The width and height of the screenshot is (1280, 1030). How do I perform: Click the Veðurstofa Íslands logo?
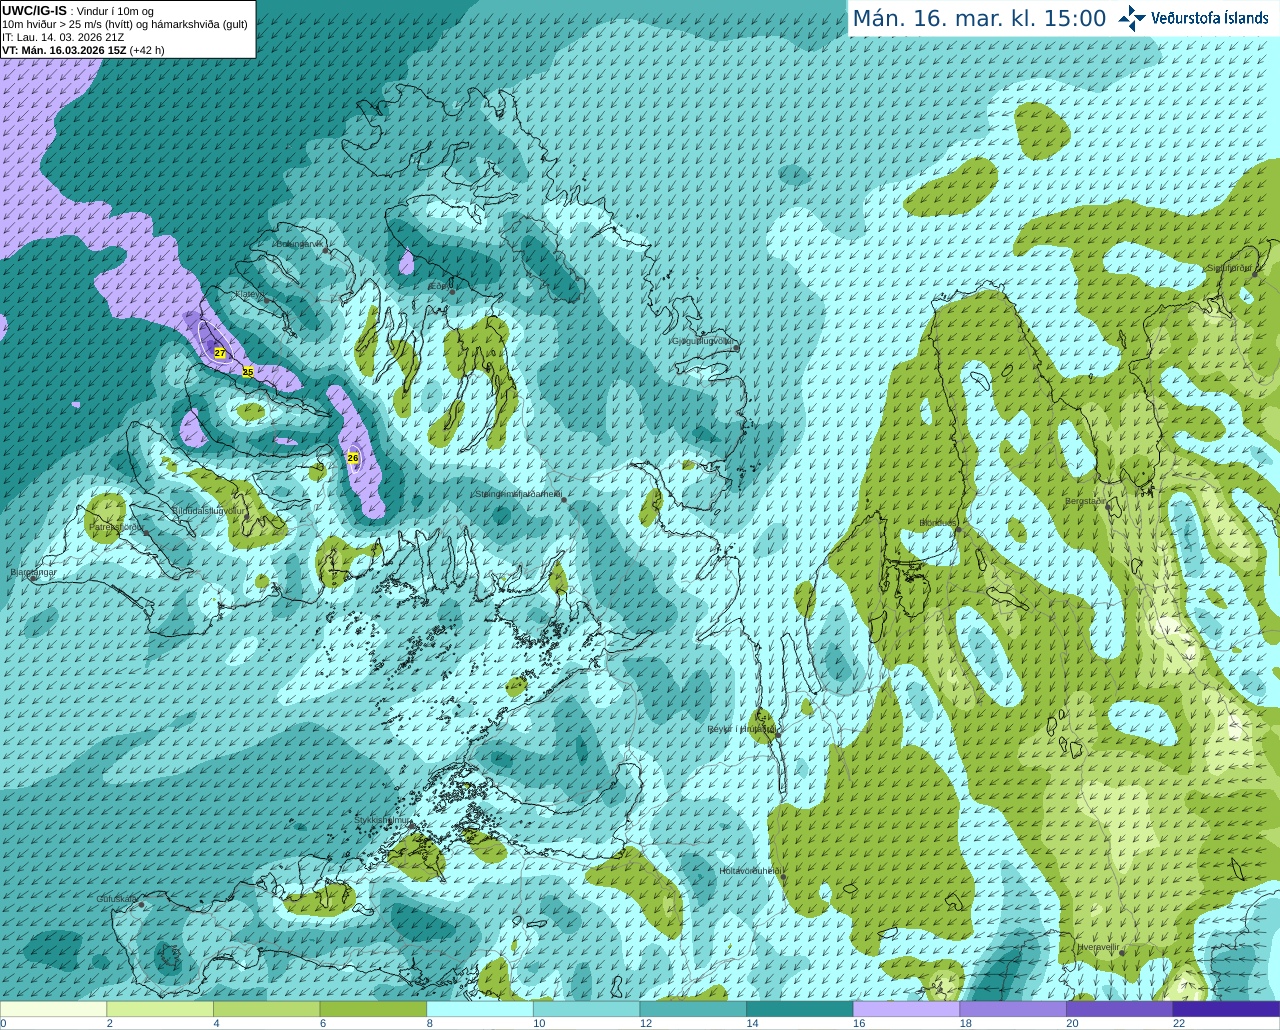pyautogui.click(x=1193, y=18)
